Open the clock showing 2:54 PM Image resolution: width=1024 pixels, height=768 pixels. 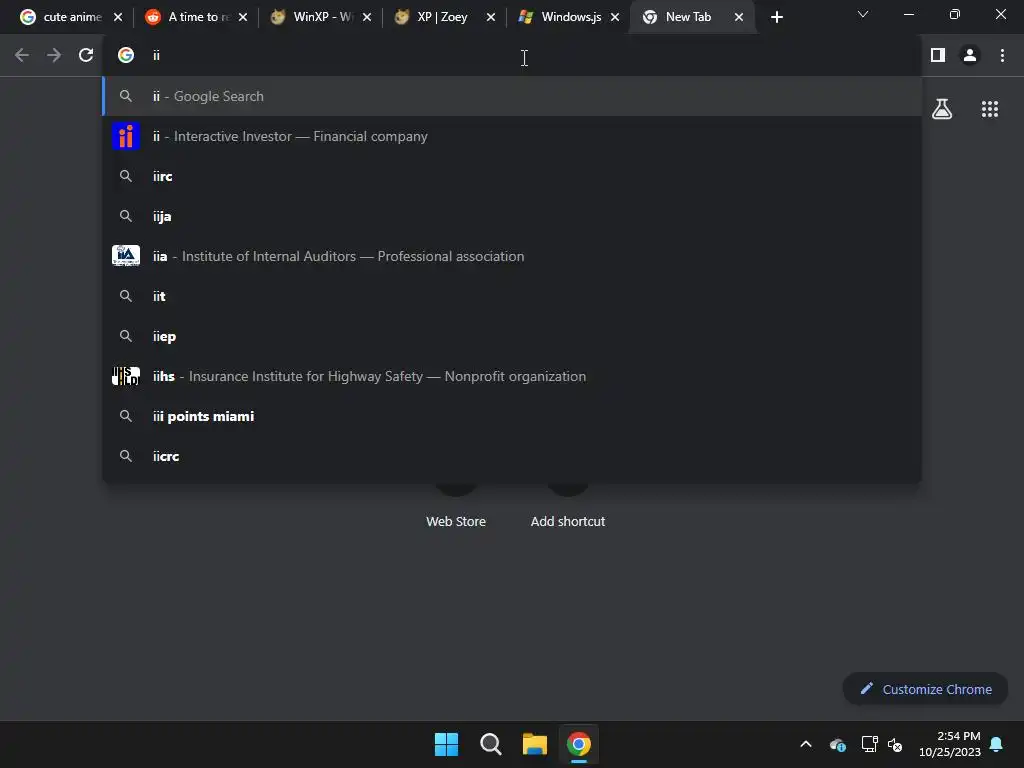[x=950, y=744]
